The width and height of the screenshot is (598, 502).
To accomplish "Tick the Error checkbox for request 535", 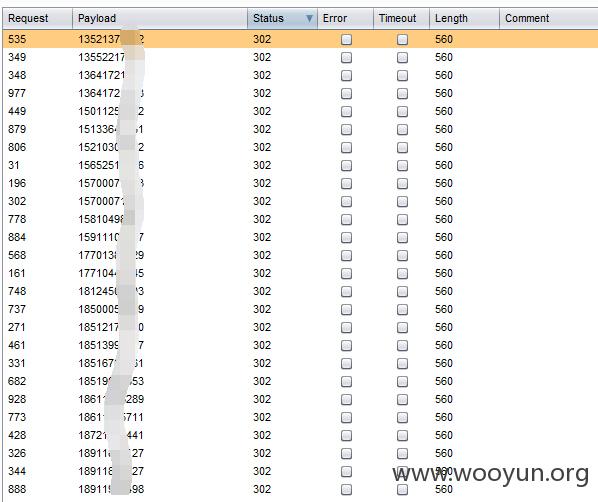I will coord(346,39).
